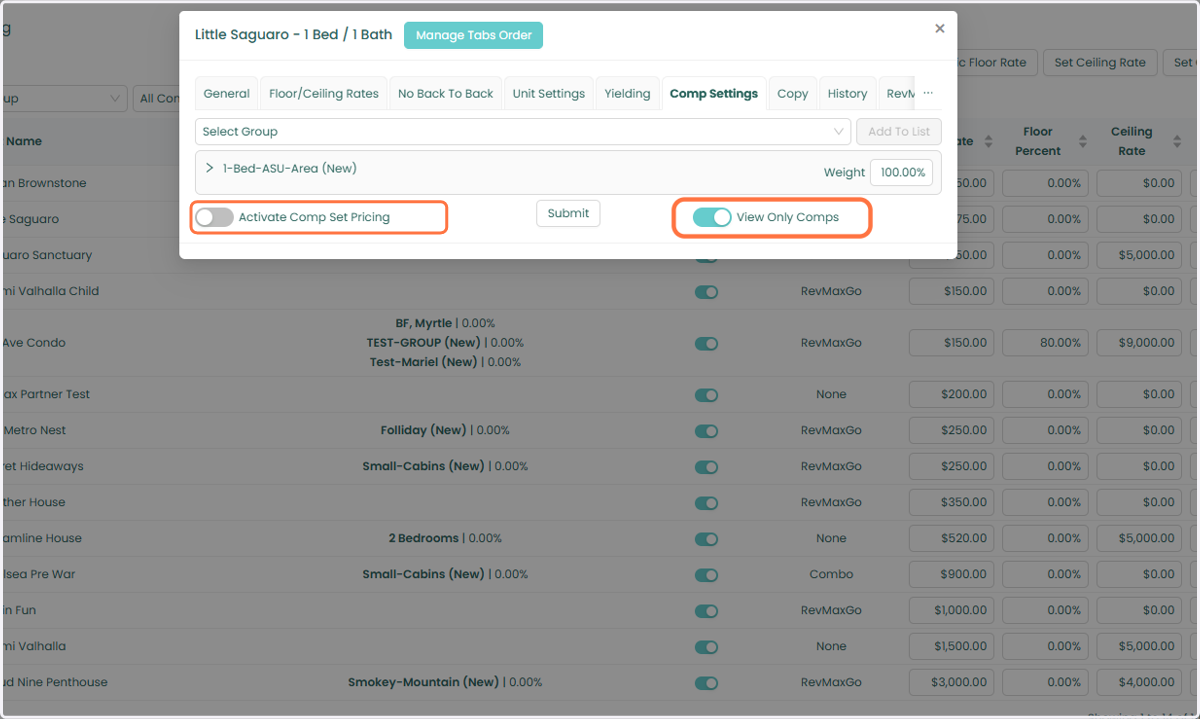
Task: Click the ax Partner Test listing name
Action: (47, 395)
